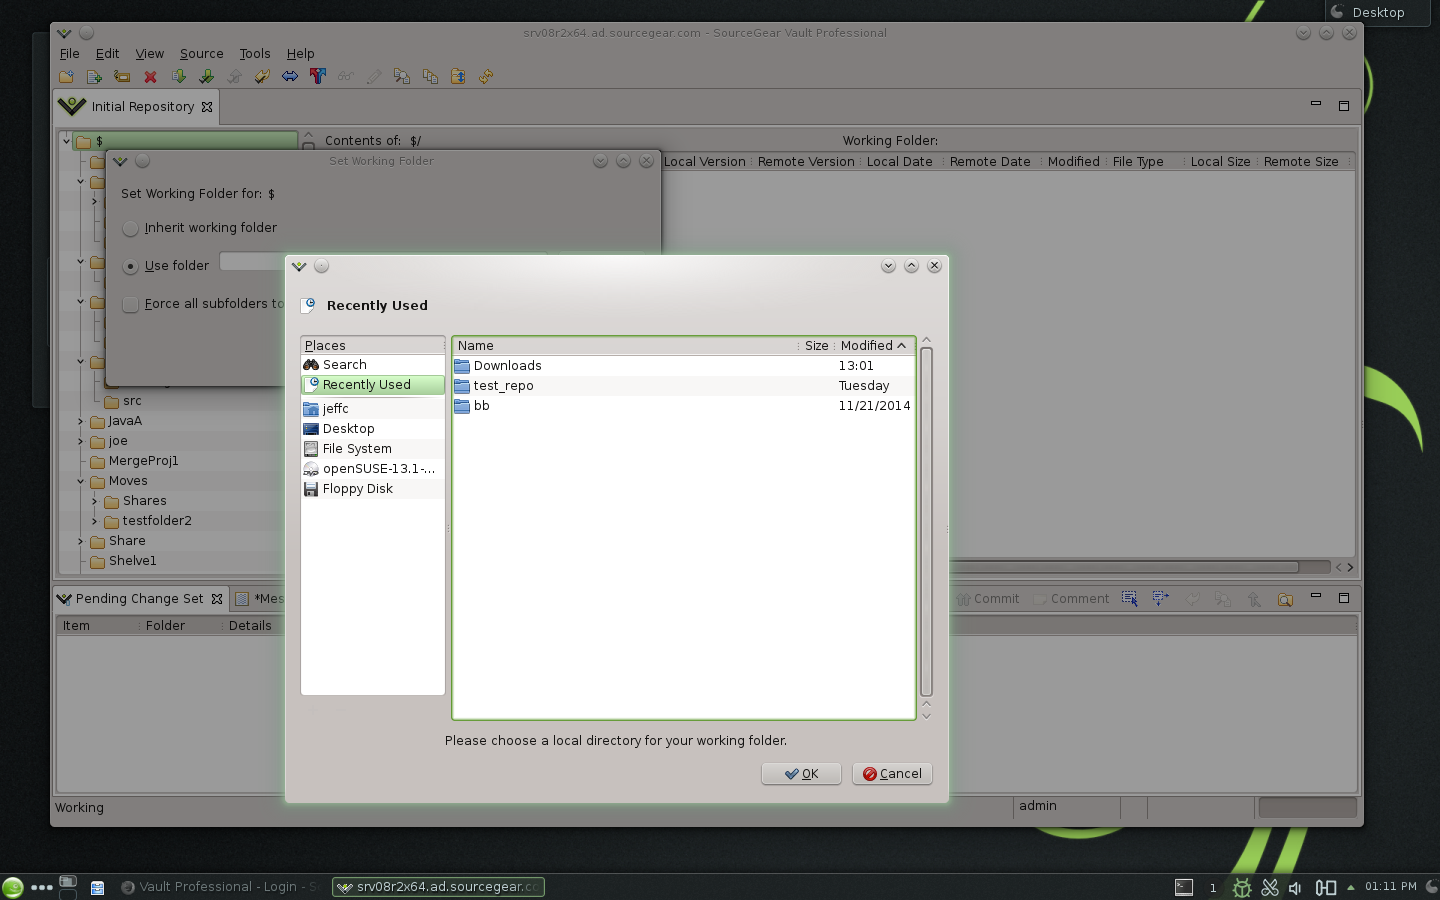Select the test_repo folder row

point(683,386)
